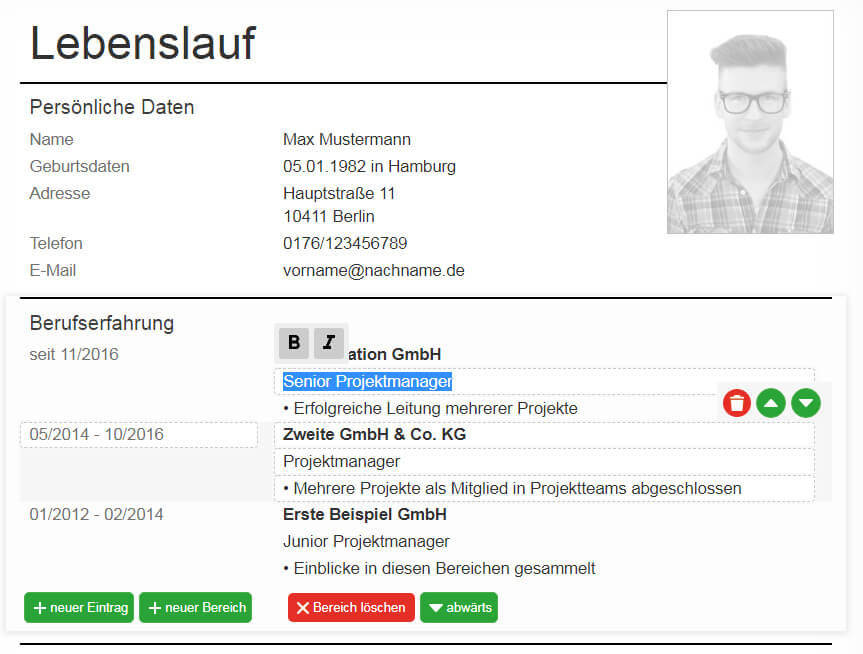Viewport: 863px width, 654px height.
Task: Click the profile photo thumbnail
Action: point(750,122)
